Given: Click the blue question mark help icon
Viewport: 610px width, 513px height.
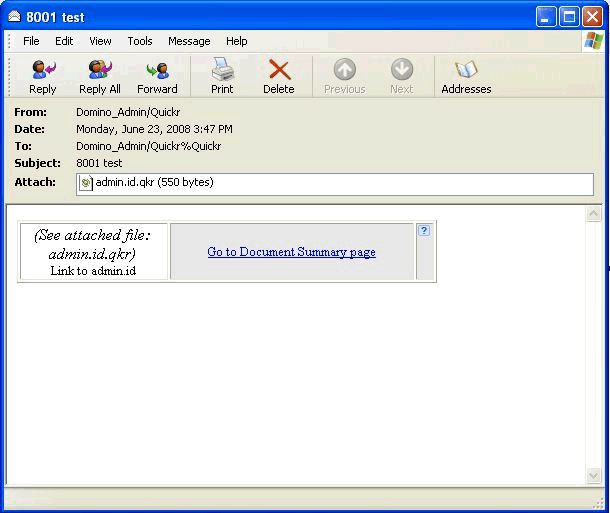Looking at the screenshot, I should pos(424,231).
